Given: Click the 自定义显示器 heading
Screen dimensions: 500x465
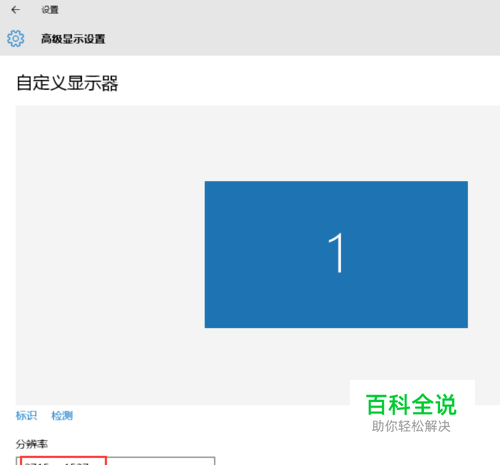Looking at the screenshot, I should [67, 83].
